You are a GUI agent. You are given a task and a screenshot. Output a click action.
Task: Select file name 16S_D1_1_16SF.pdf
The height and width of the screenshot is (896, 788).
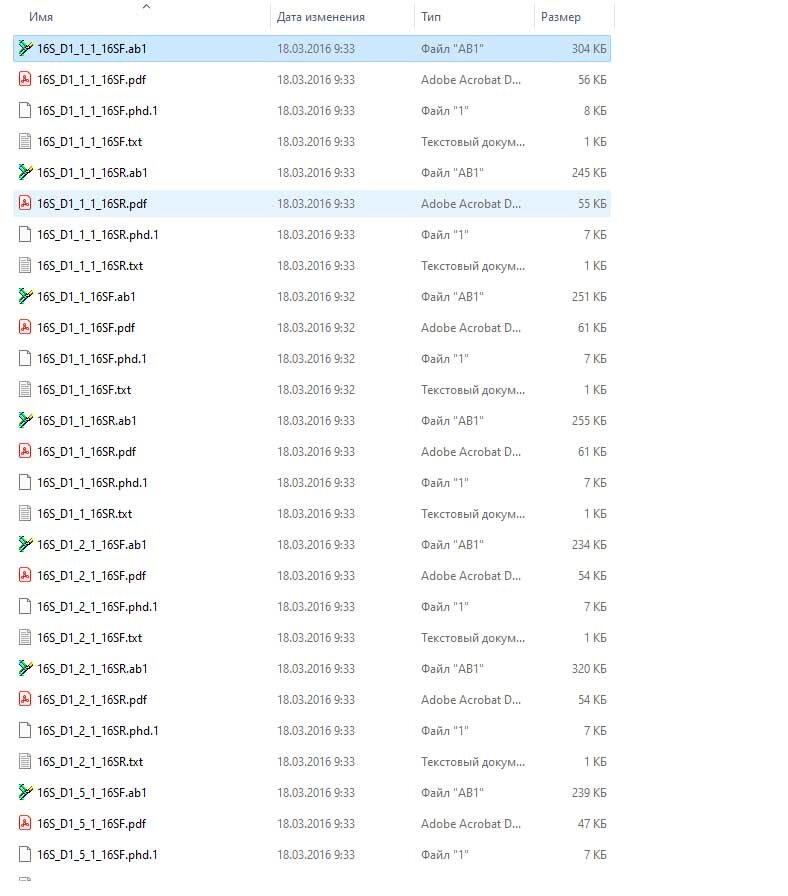(86, 328)
